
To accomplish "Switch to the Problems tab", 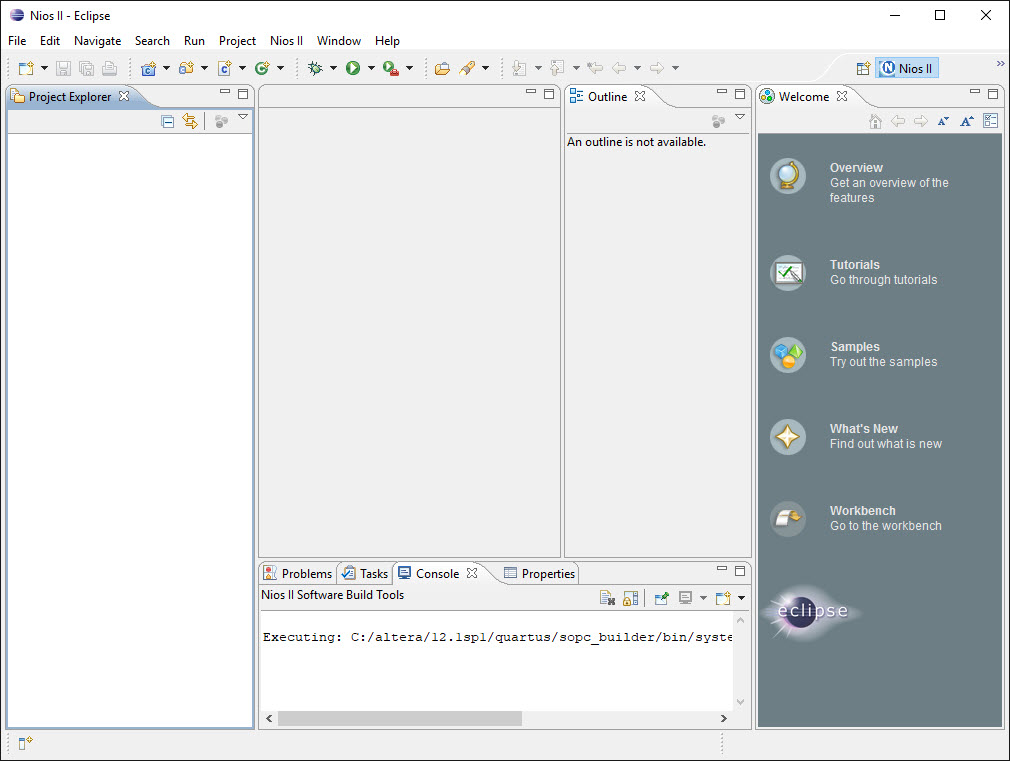I will coord(298,573).
